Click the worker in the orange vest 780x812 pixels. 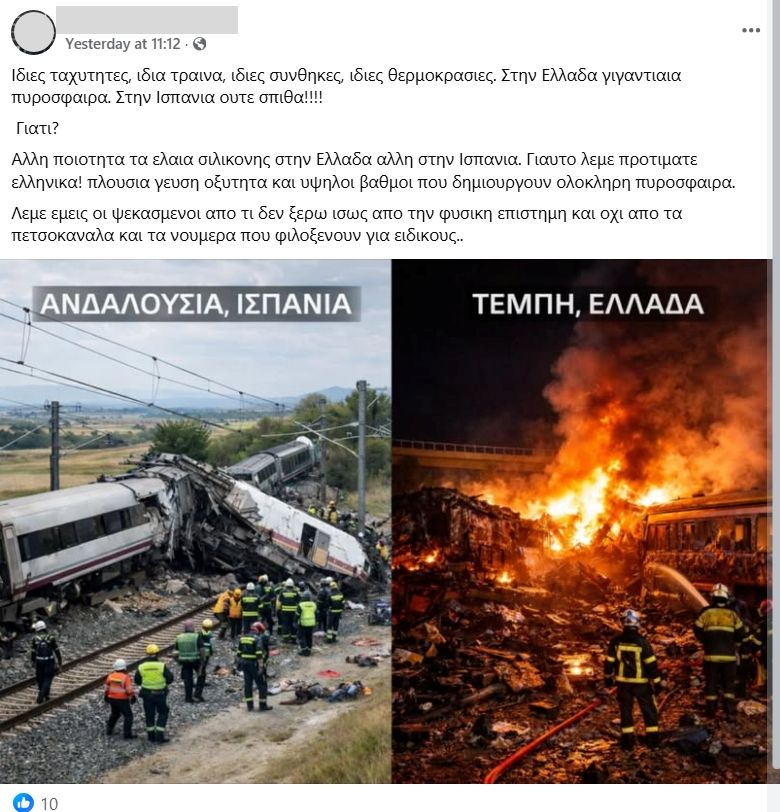119,698
